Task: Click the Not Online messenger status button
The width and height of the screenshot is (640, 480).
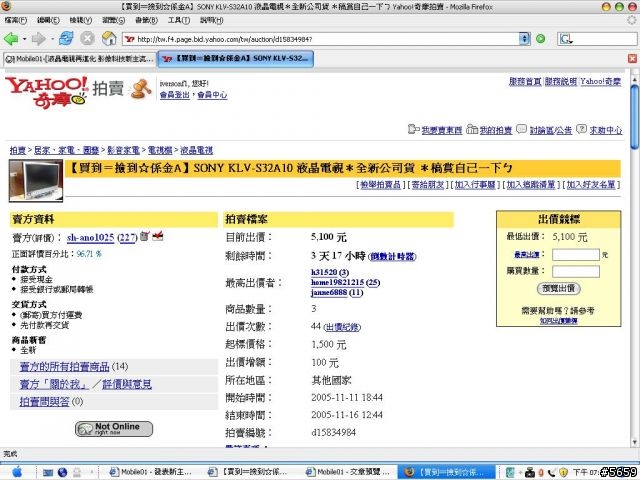Action: pos(114,429)
